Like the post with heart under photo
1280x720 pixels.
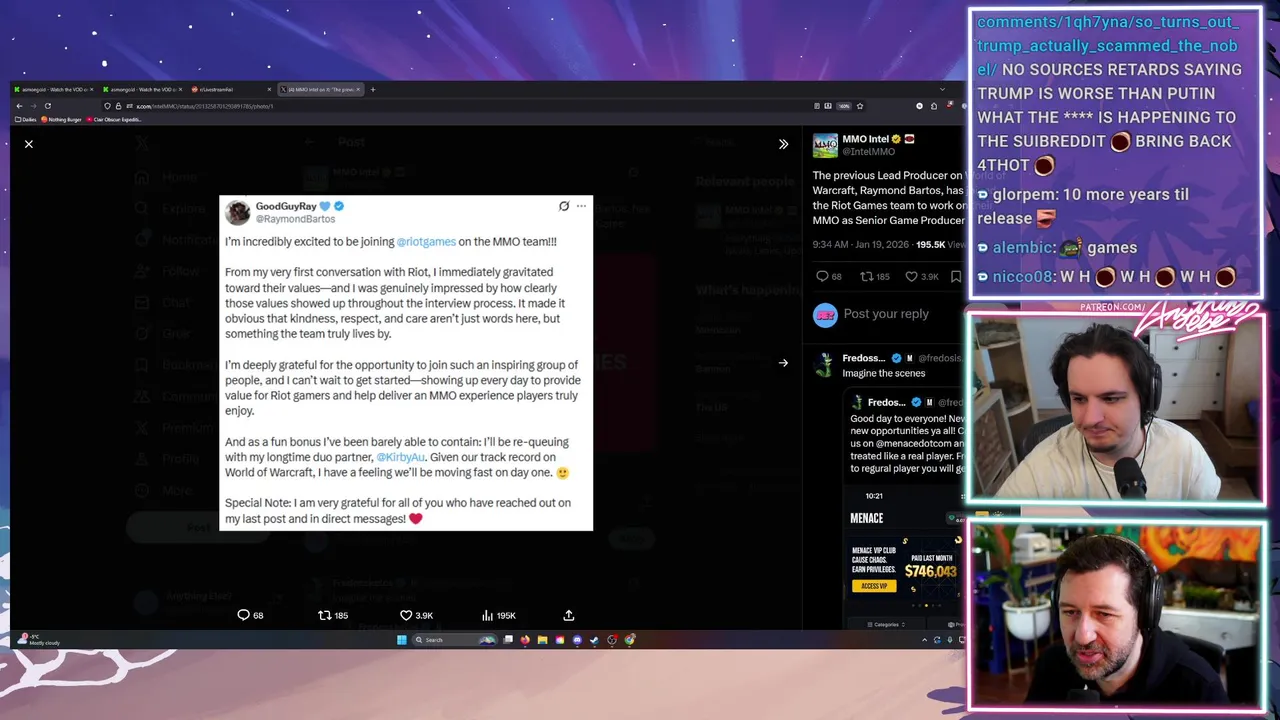pos(406,615)
